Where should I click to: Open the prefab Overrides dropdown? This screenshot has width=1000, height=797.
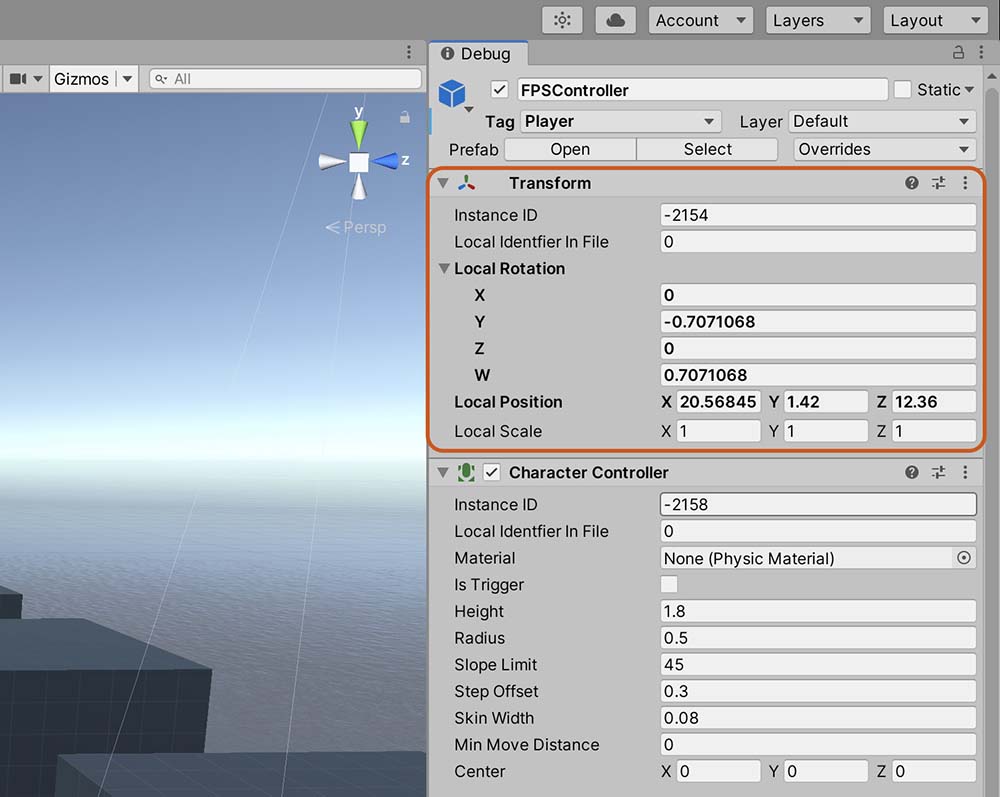885,149
